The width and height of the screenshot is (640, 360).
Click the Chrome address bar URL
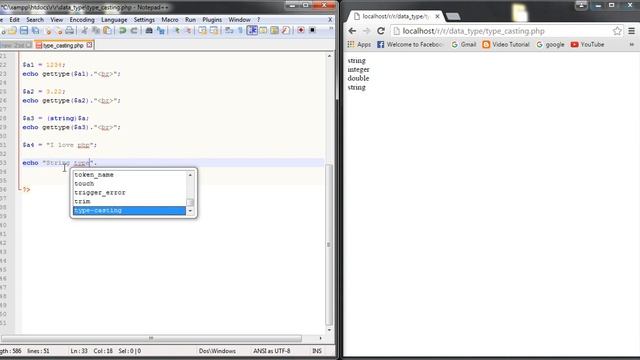473,31
